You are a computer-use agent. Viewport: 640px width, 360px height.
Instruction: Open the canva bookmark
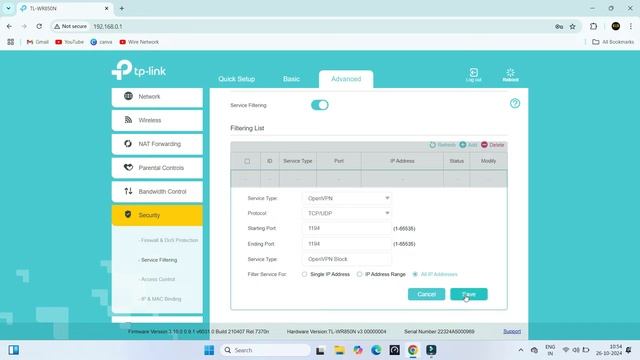tap(101, 42)
